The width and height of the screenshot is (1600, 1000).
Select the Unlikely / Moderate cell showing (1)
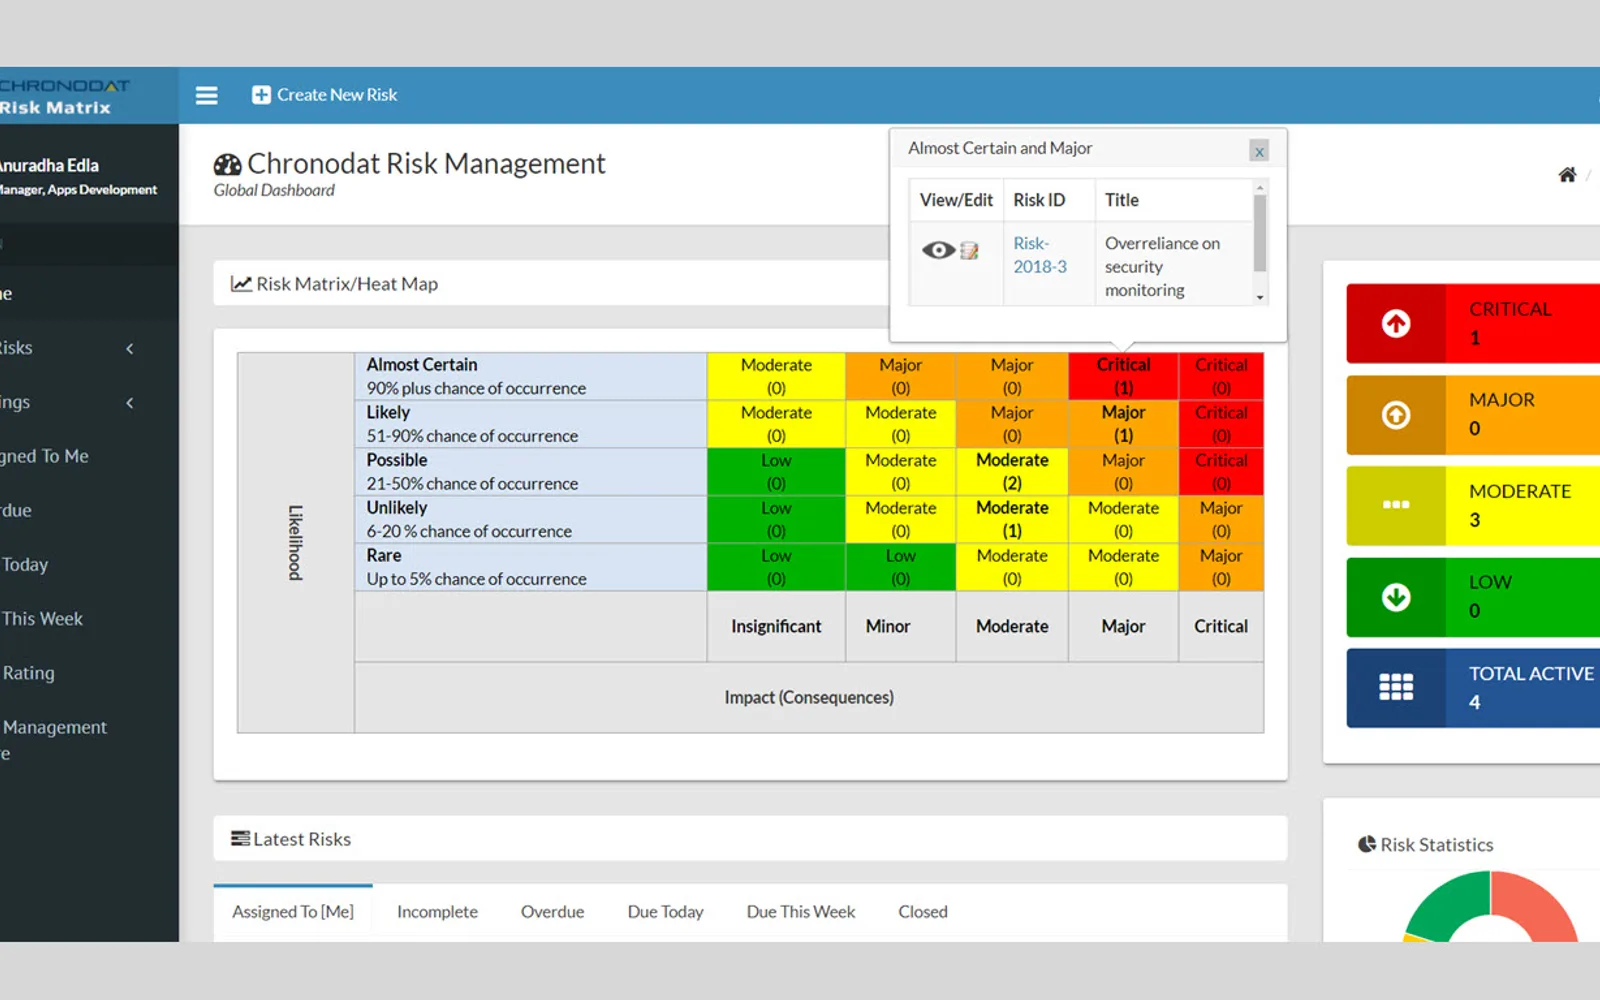[x=1012, y=519]
